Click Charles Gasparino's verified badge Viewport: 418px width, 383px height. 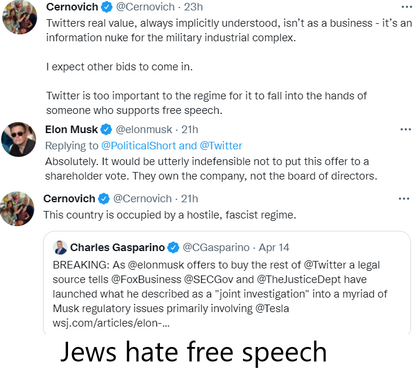(x=173, y=247)
